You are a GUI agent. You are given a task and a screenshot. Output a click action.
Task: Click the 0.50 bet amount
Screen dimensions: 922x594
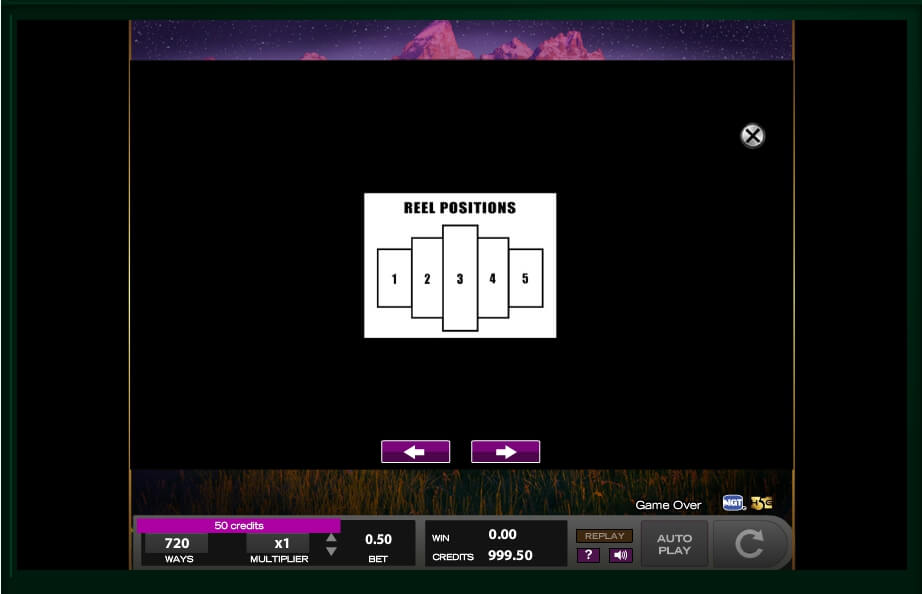[378, 539]
